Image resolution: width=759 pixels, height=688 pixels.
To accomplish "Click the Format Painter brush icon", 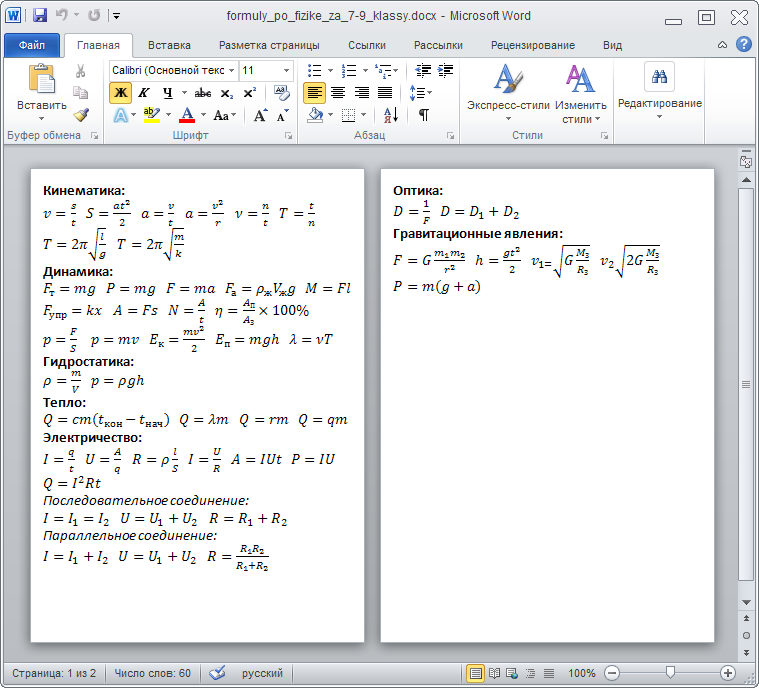I will [x=81, y=115].
